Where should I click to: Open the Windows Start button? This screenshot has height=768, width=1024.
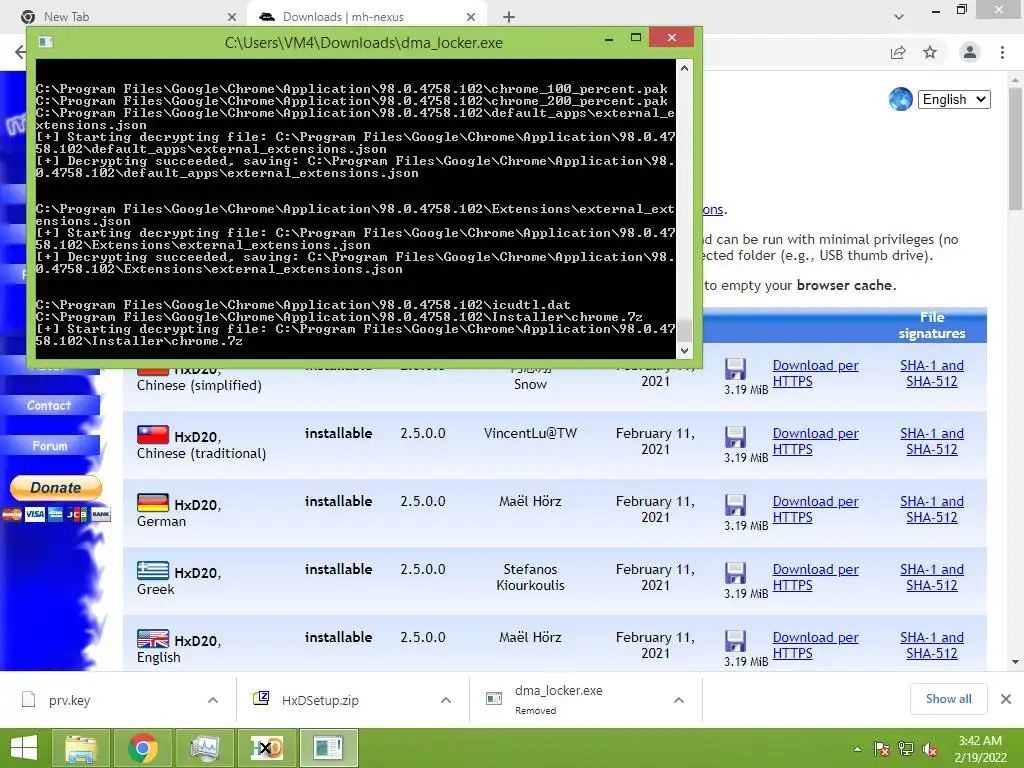[x=24, y=748]
